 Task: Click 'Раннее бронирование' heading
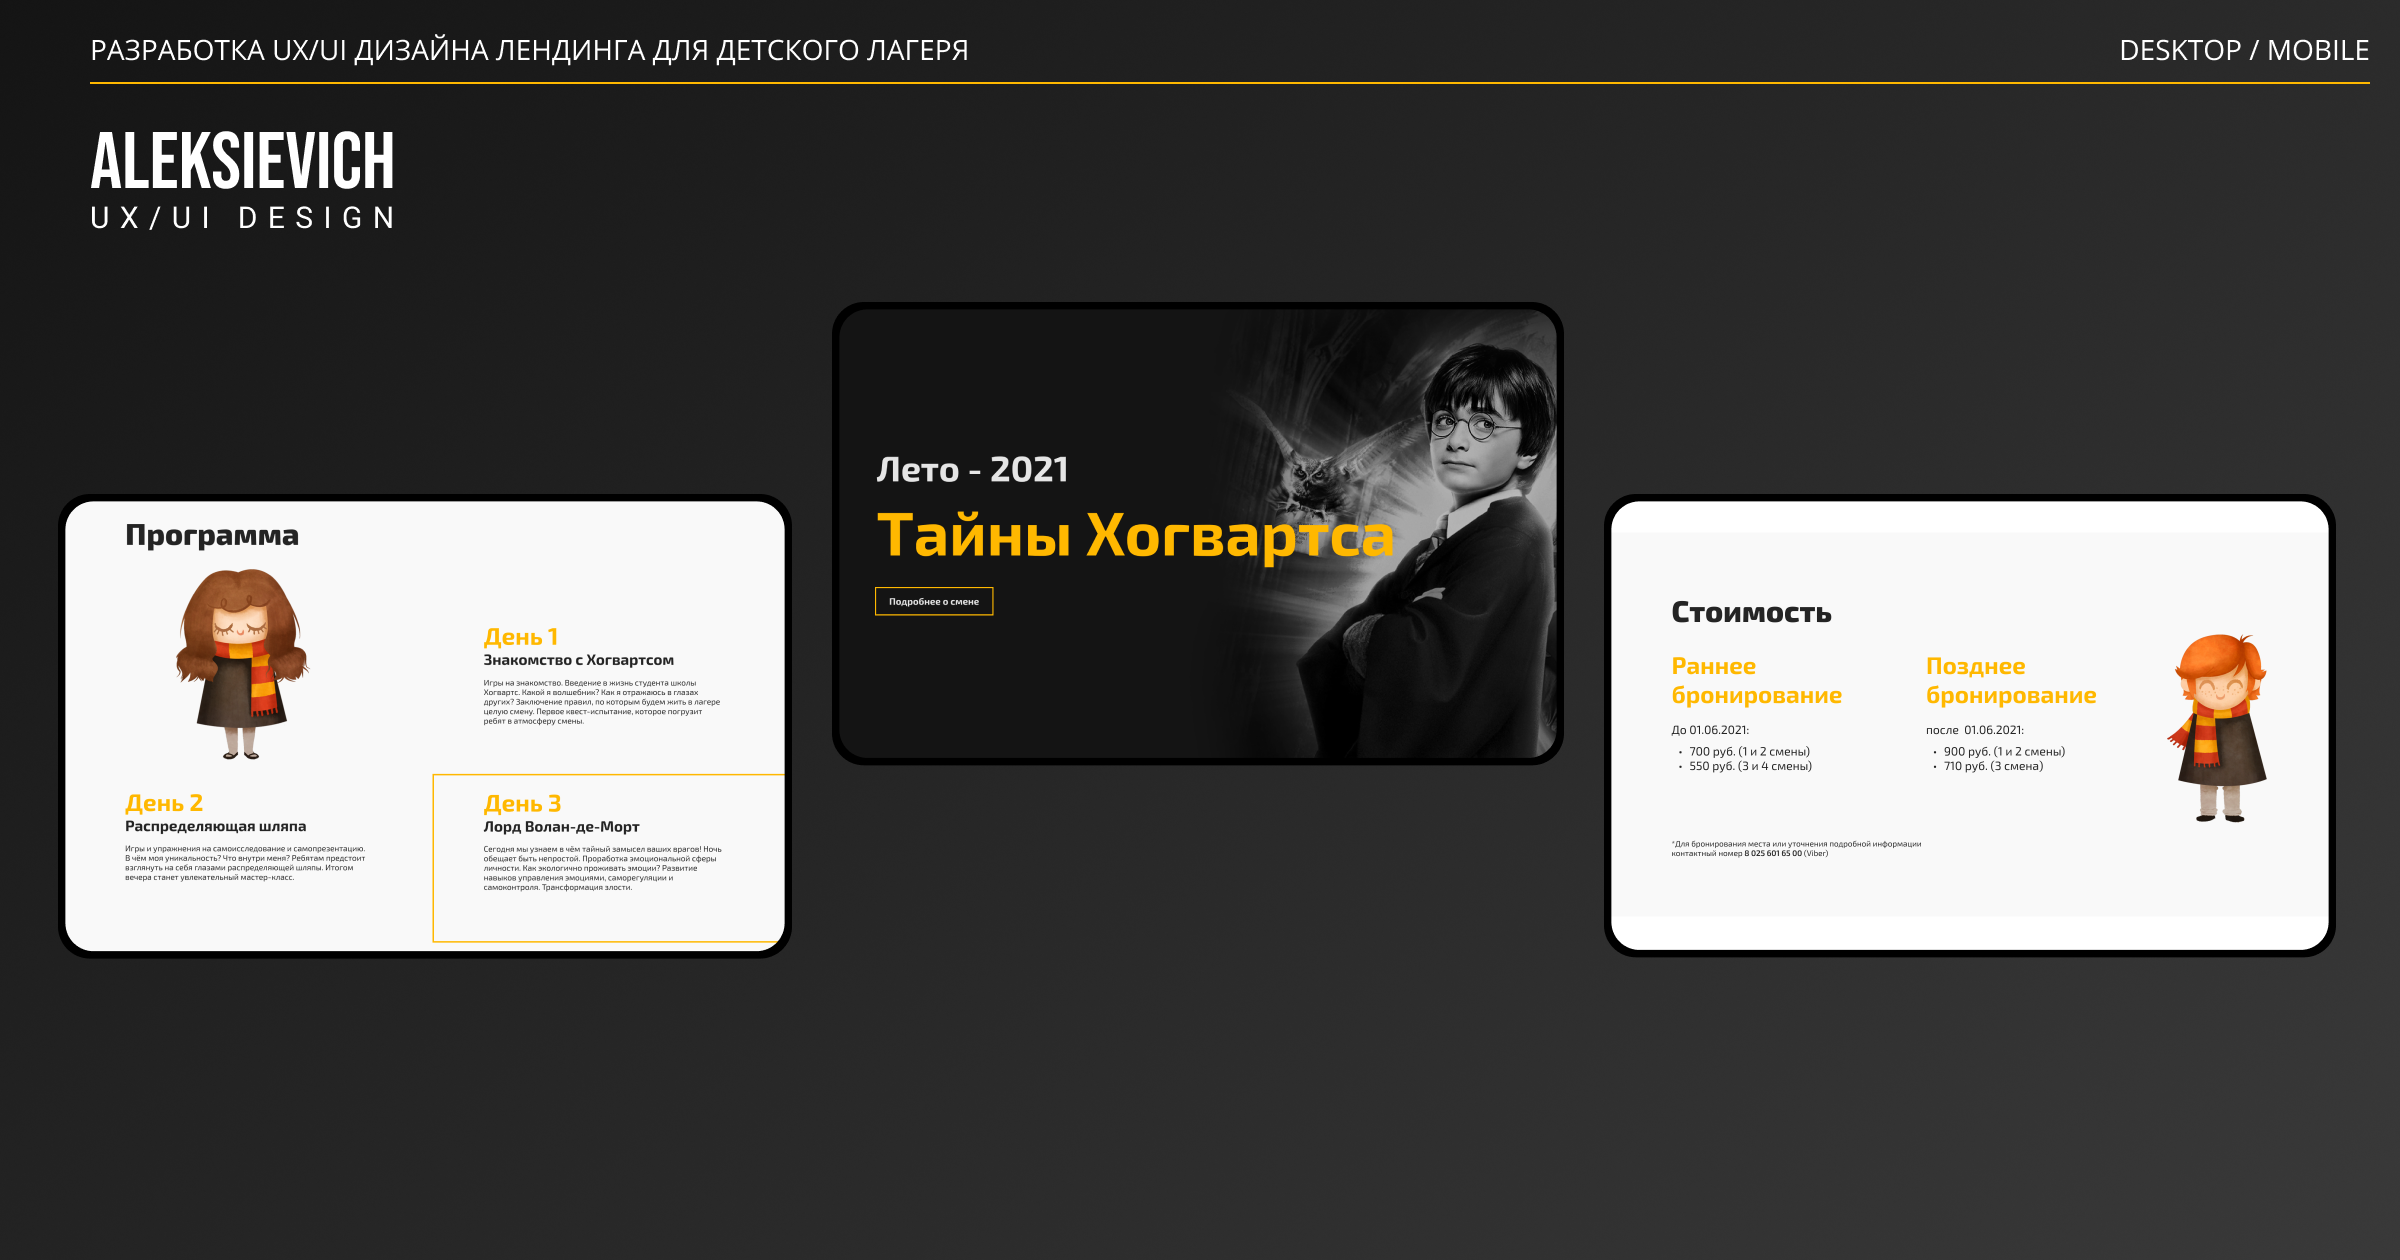1756,681
